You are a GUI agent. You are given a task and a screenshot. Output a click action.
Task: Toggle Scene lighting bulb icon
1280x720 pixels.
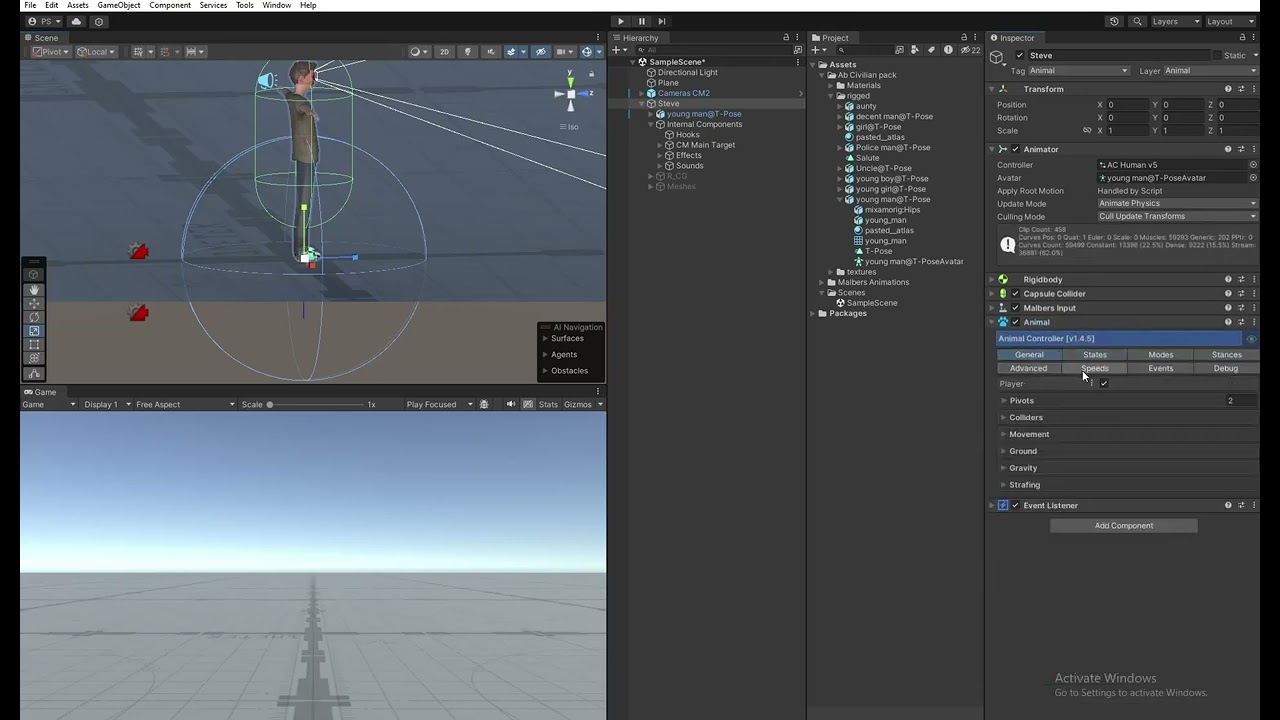point(468,52)
